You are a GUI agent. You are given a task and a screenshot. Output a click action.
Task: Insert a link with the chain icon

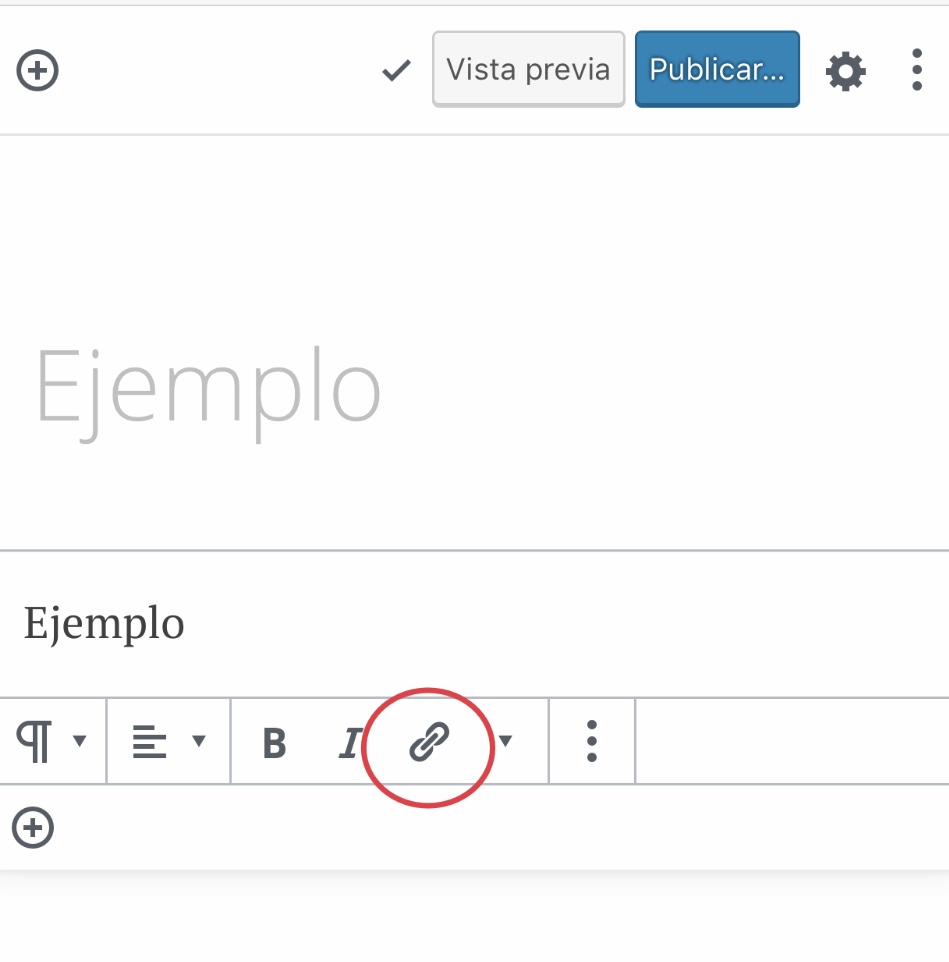point(430,742)
